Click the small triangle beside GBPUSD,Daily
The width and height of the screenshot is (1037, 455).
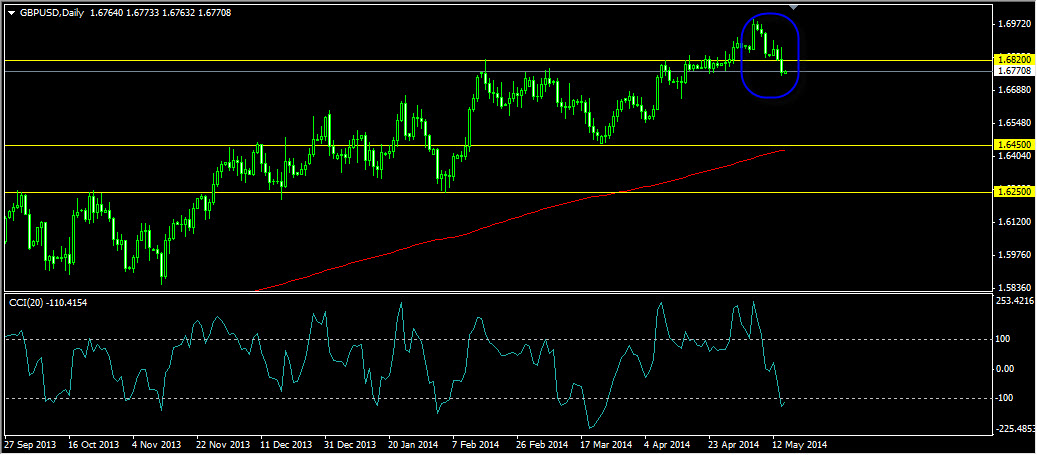pyautogui.click(x=11, y=13)
